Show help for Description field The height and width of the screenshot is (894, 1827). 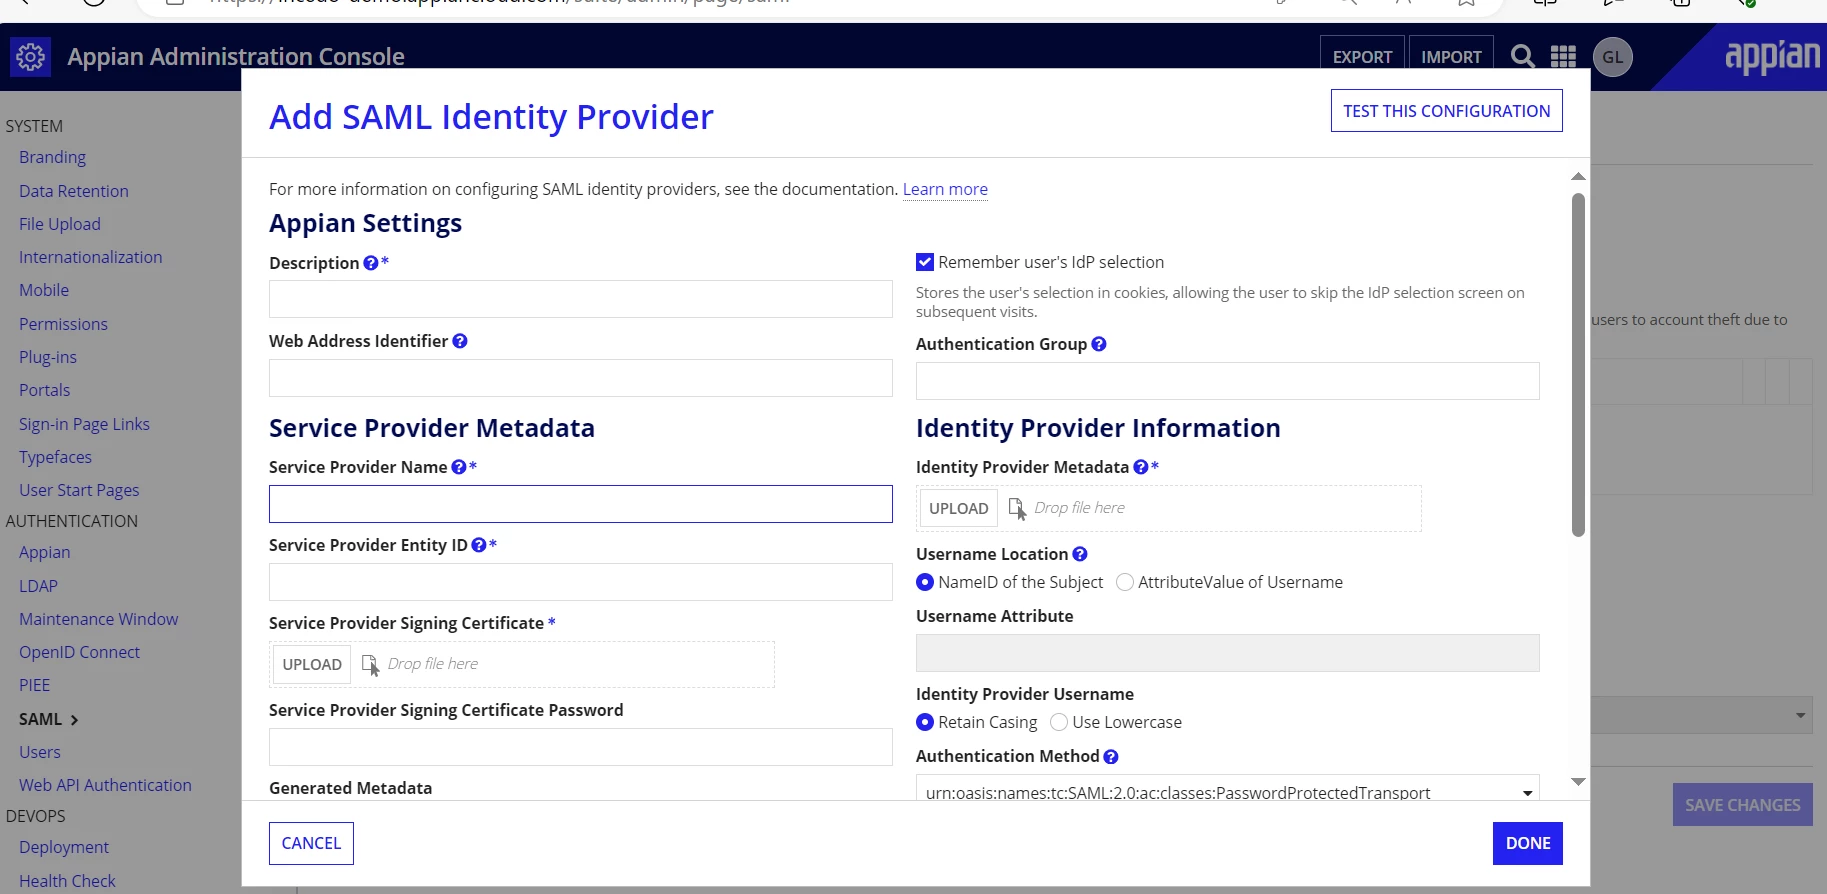[x=371, y=263]
